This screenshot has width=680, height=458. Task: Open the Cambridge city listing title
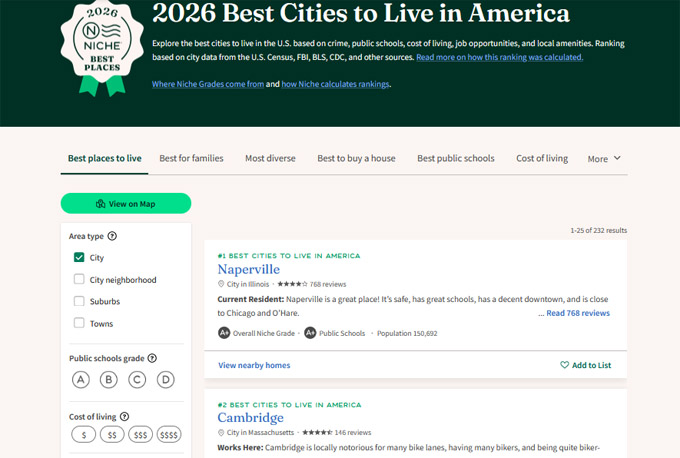click(250, 418)
